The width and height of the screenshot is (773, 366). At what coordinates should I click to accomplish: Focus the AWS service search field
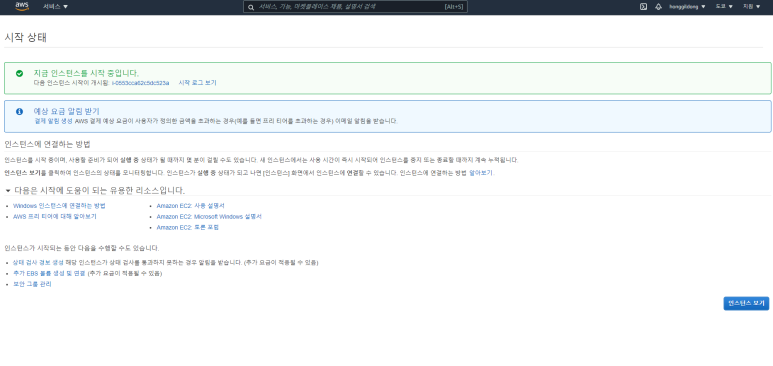pos(355,7)
